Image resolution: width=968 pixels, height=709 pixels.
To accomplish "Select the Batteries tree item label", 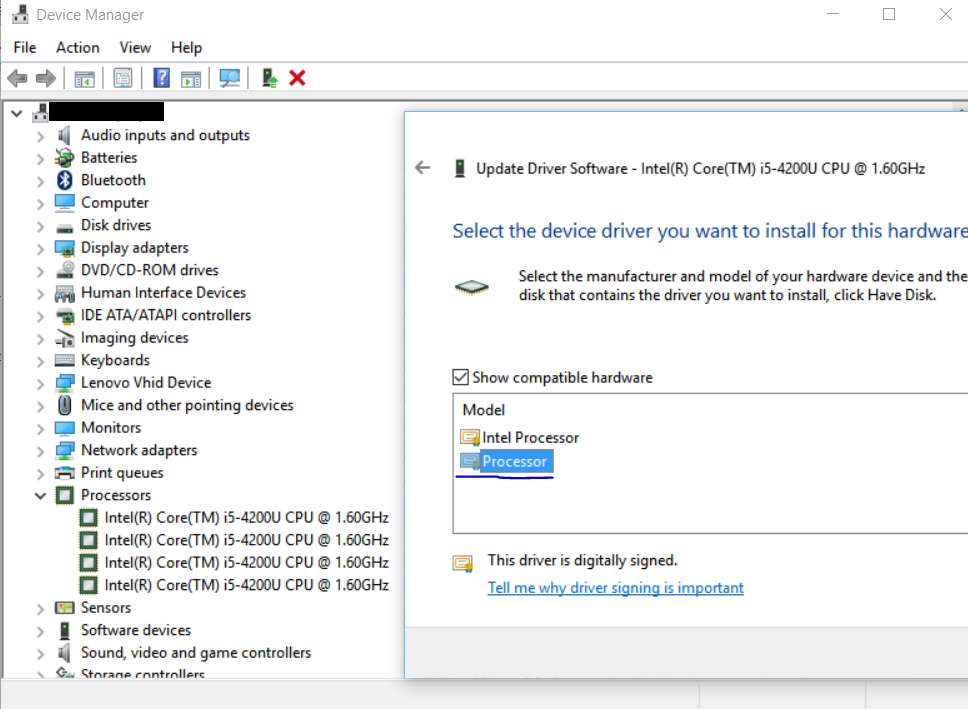I will tap(109, 157).
